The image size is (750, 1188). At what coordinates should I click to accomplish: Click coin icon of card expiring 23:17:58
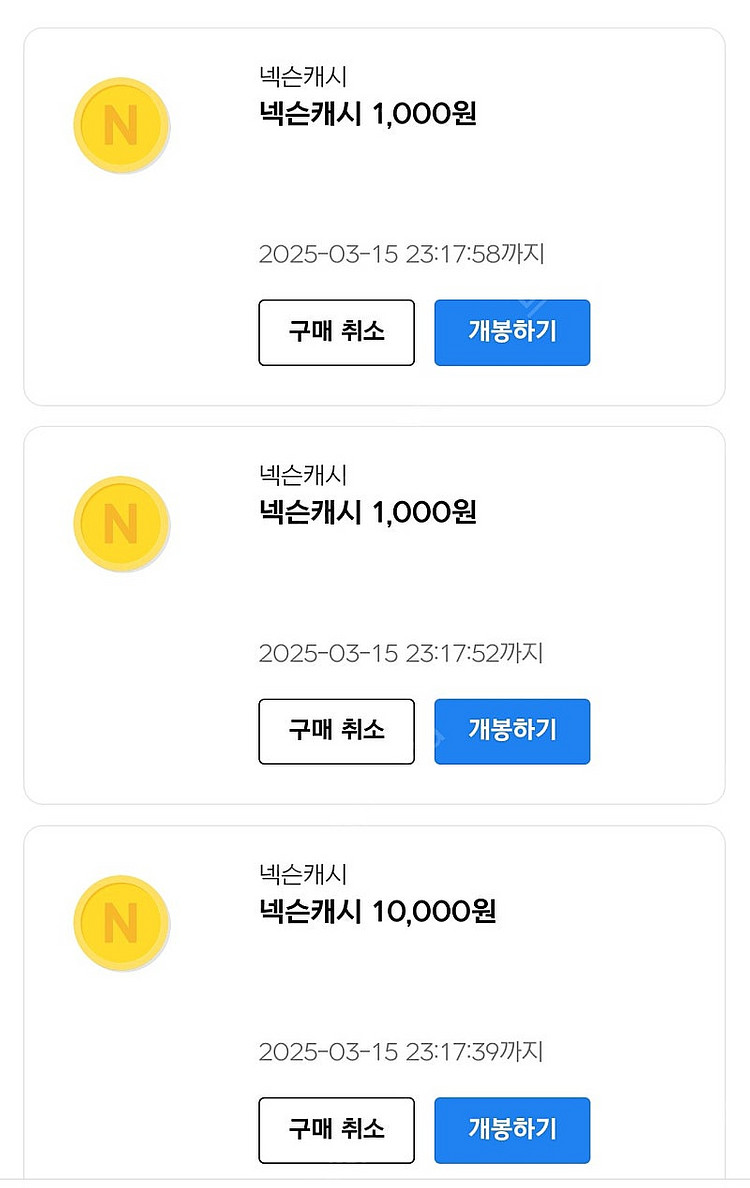click(x=121, y=126)
